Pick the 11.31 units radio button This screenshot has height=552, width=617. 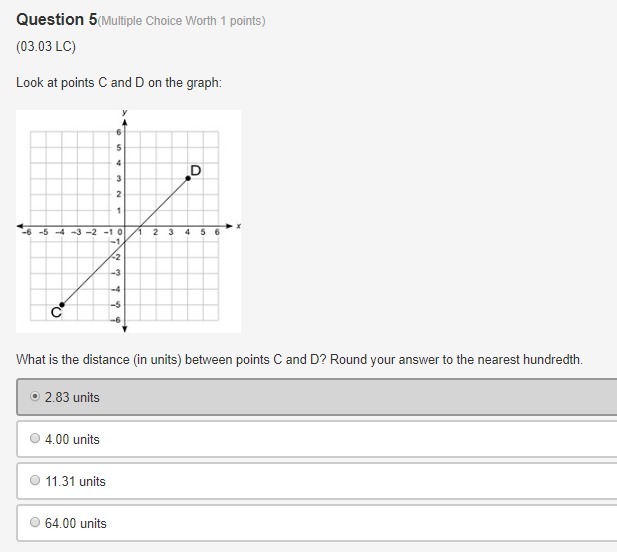point(35,480)
